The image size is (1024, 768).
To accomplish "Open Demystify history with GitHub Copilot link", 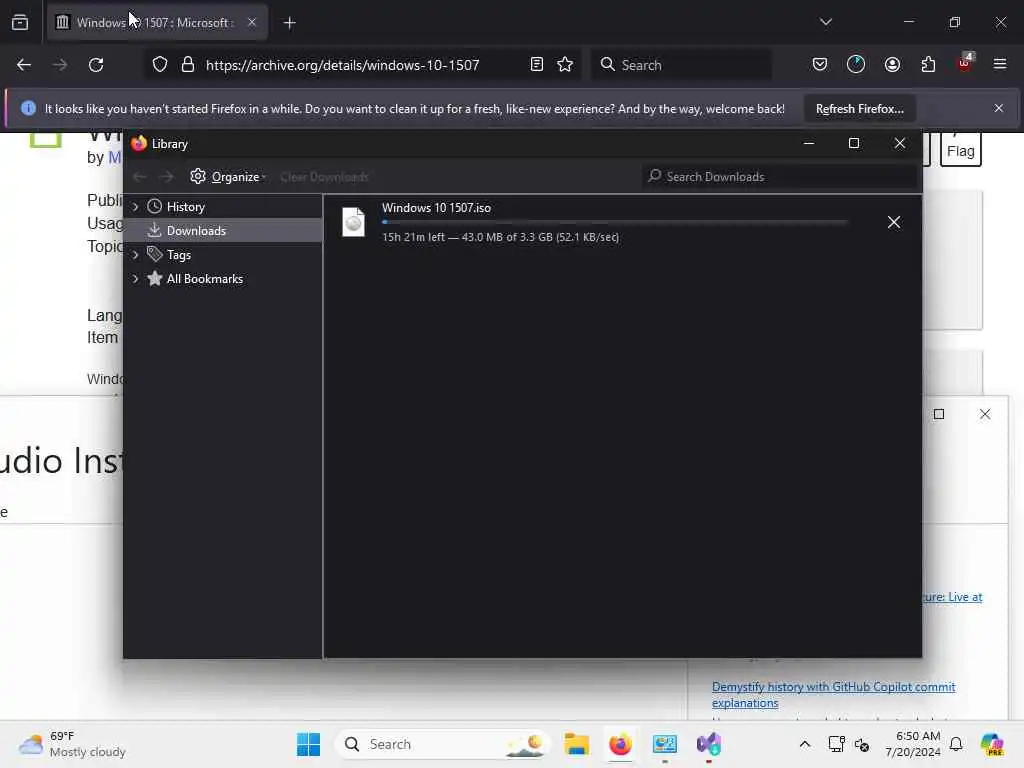I will click(x=833, y=695).
